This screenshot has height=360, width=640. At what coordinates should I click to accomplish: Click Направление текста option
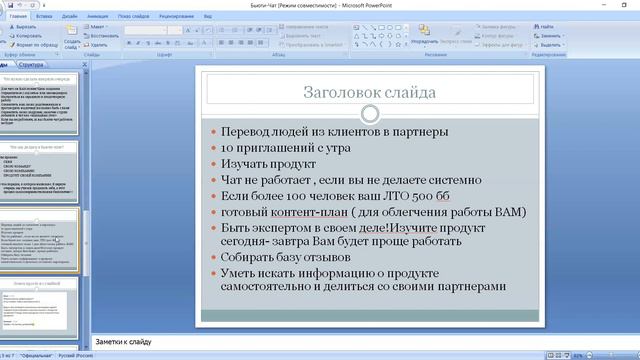pos(304,27)
